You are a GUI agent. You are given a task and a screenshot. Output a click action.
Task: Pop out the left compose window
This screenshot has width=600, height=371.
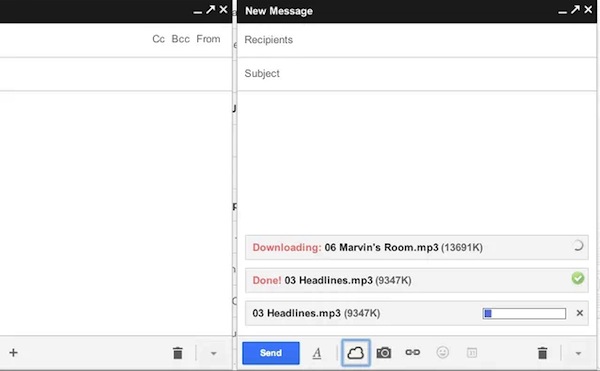[x=210, y=10]
